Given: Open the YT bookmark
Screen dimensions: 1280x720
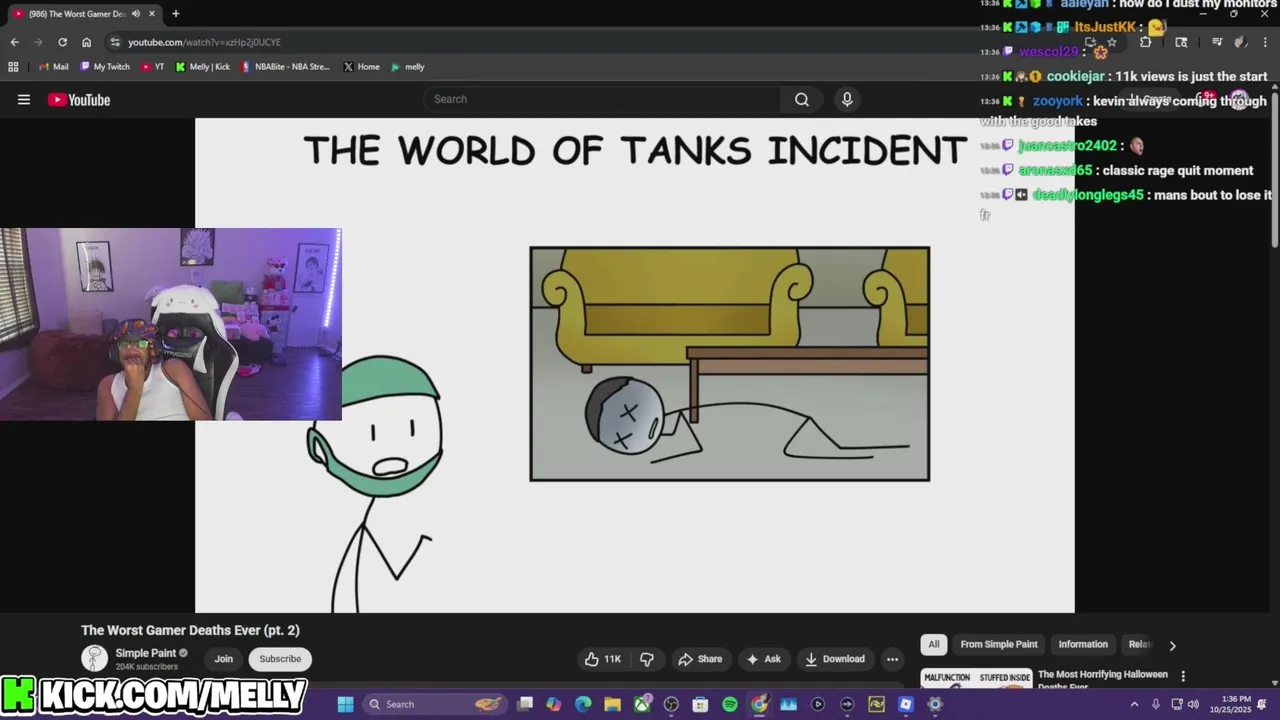Looking at the screenshot, I should [153, 67].
